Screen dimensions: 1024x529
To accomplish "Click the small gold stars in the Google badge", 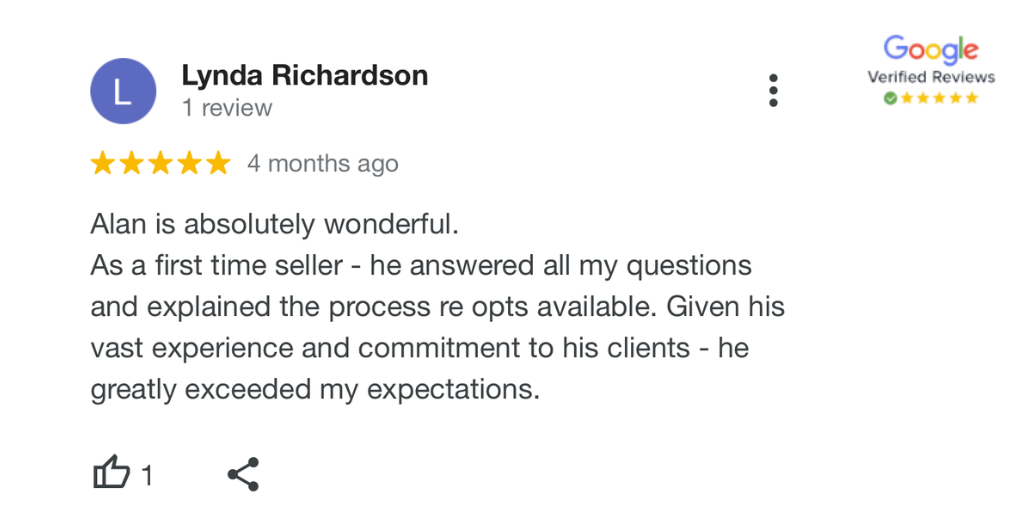I will pyautogui.click(x=938, y=98).
